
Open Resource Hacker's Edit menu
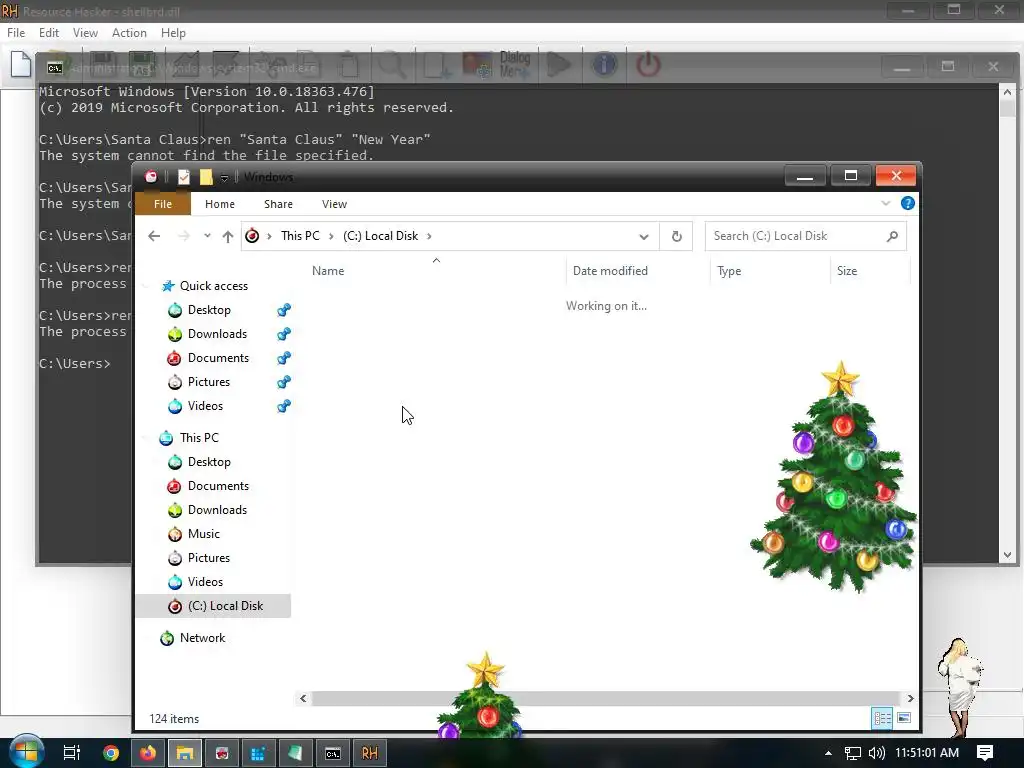tap(49, 33)
